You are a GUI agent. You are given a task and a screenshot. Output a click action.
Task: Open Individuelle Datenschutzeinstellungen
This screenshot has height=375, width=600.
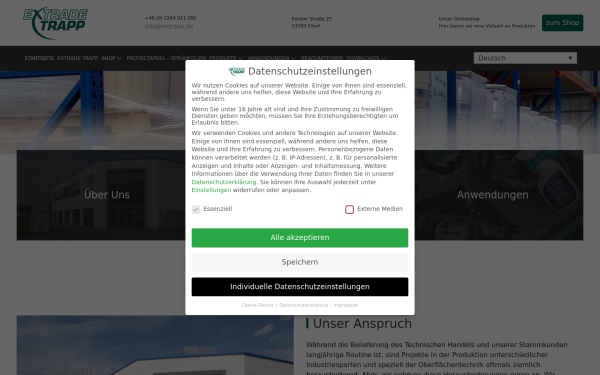(300, 287)
